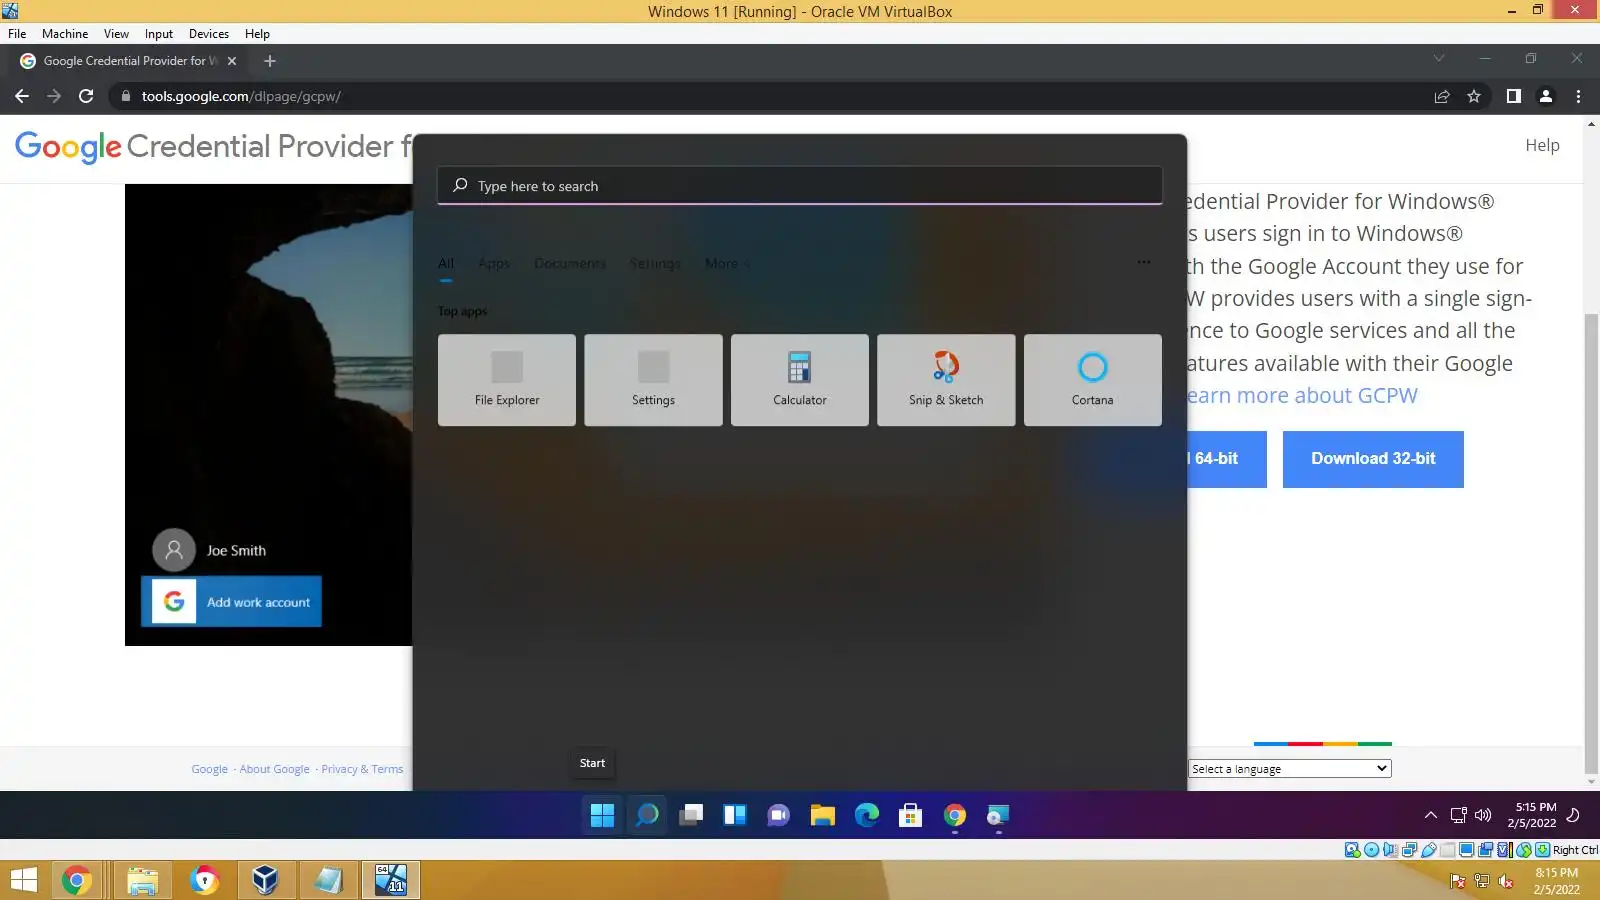
Task: Launch Calculator from Top apps
Action: [x=800, y=380]
